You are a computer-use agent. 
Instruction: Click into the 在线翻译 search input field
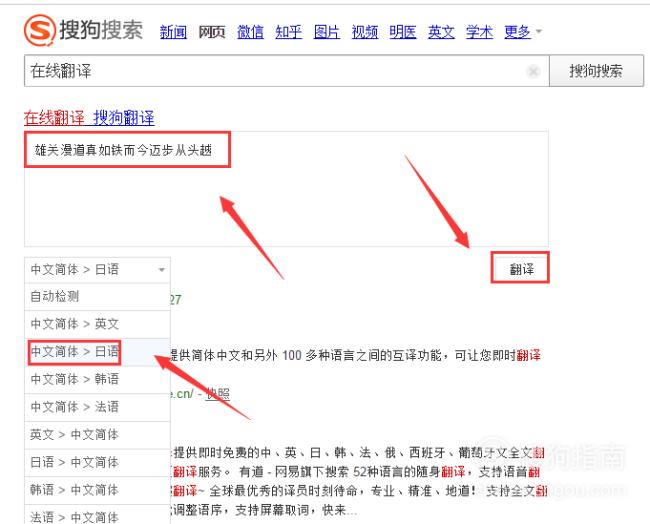[286, 71]
